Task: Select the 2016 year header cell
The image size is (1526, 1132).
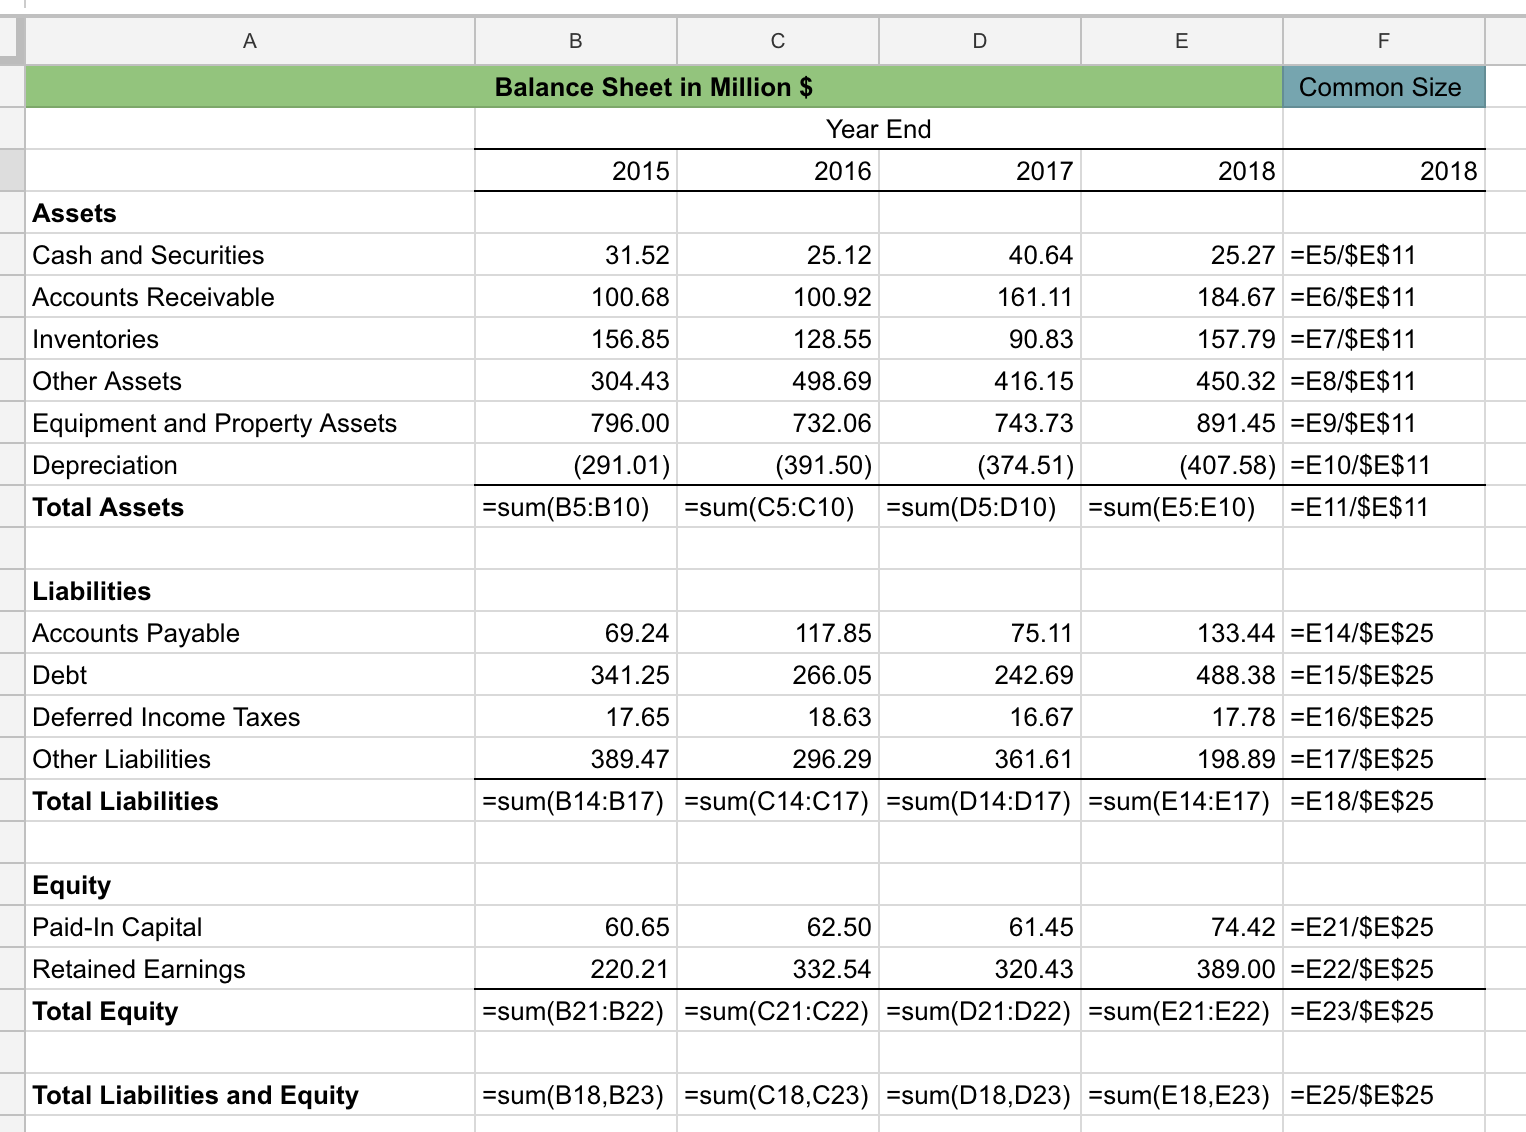Action: click(778, 171)
